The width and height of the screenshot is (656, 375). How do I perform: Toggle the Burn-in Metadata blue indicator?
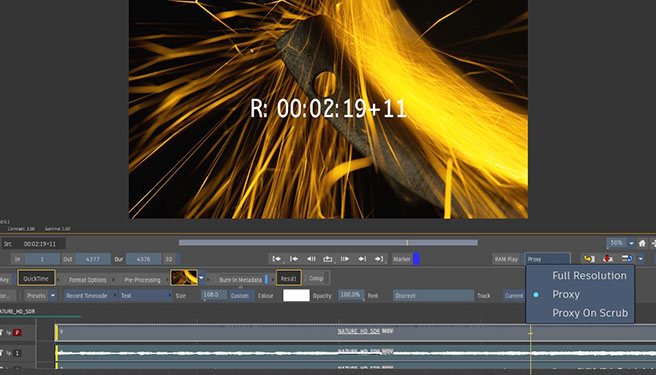(x=266, y=280)
